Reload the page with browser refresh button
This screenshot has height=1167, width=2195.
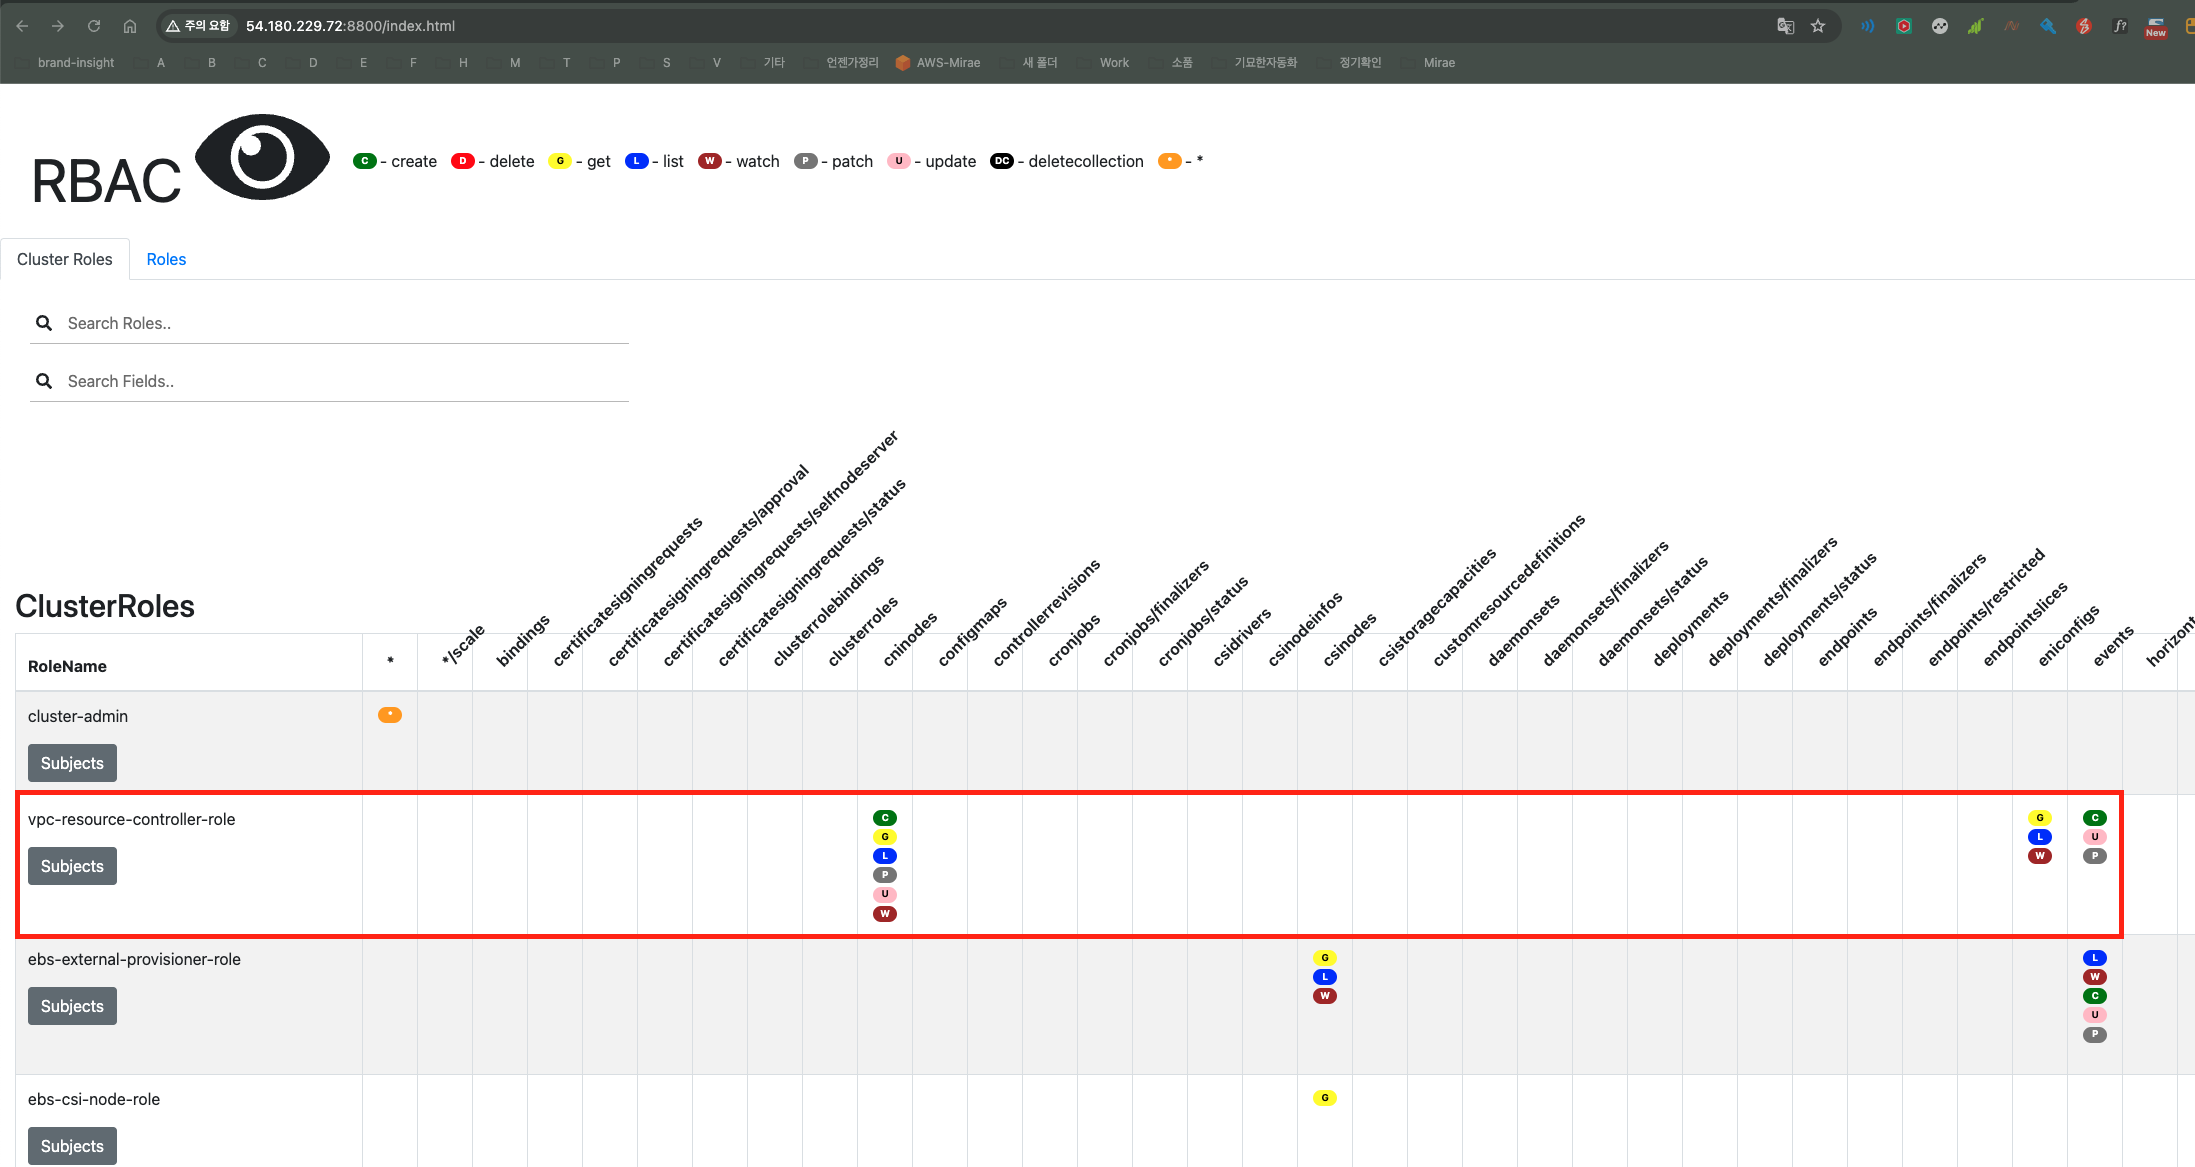click(x=94, y=26)
